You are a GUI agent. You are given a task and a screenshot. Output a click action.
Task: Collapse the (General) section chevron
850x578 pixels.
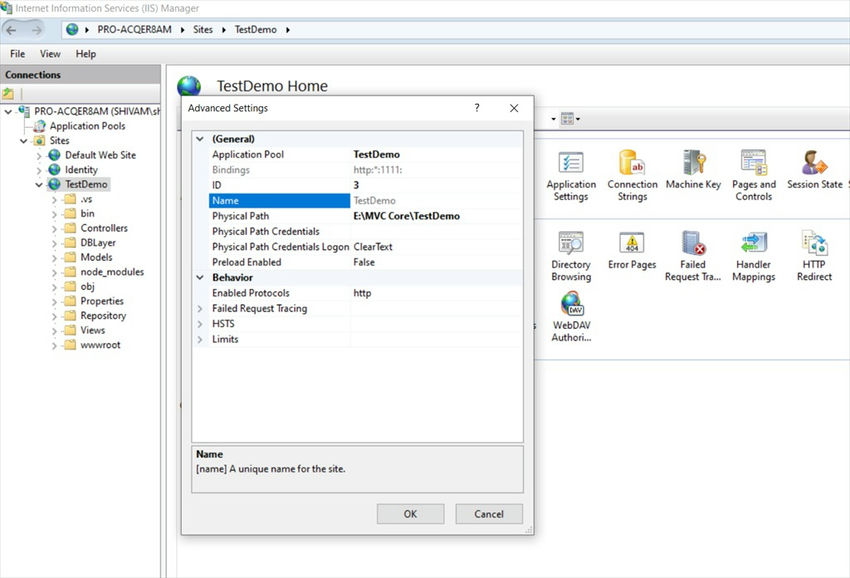tap(200, 139)
